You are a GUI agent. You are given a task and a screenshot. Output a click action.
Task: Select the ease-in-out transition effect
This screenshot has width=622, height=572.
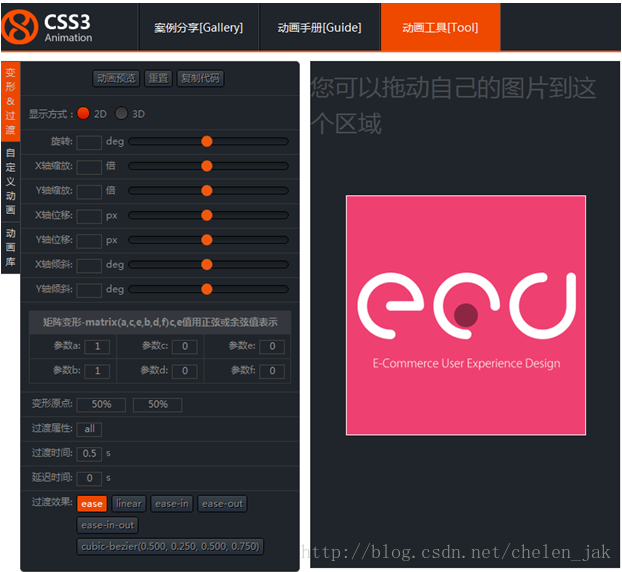point(108,526)
